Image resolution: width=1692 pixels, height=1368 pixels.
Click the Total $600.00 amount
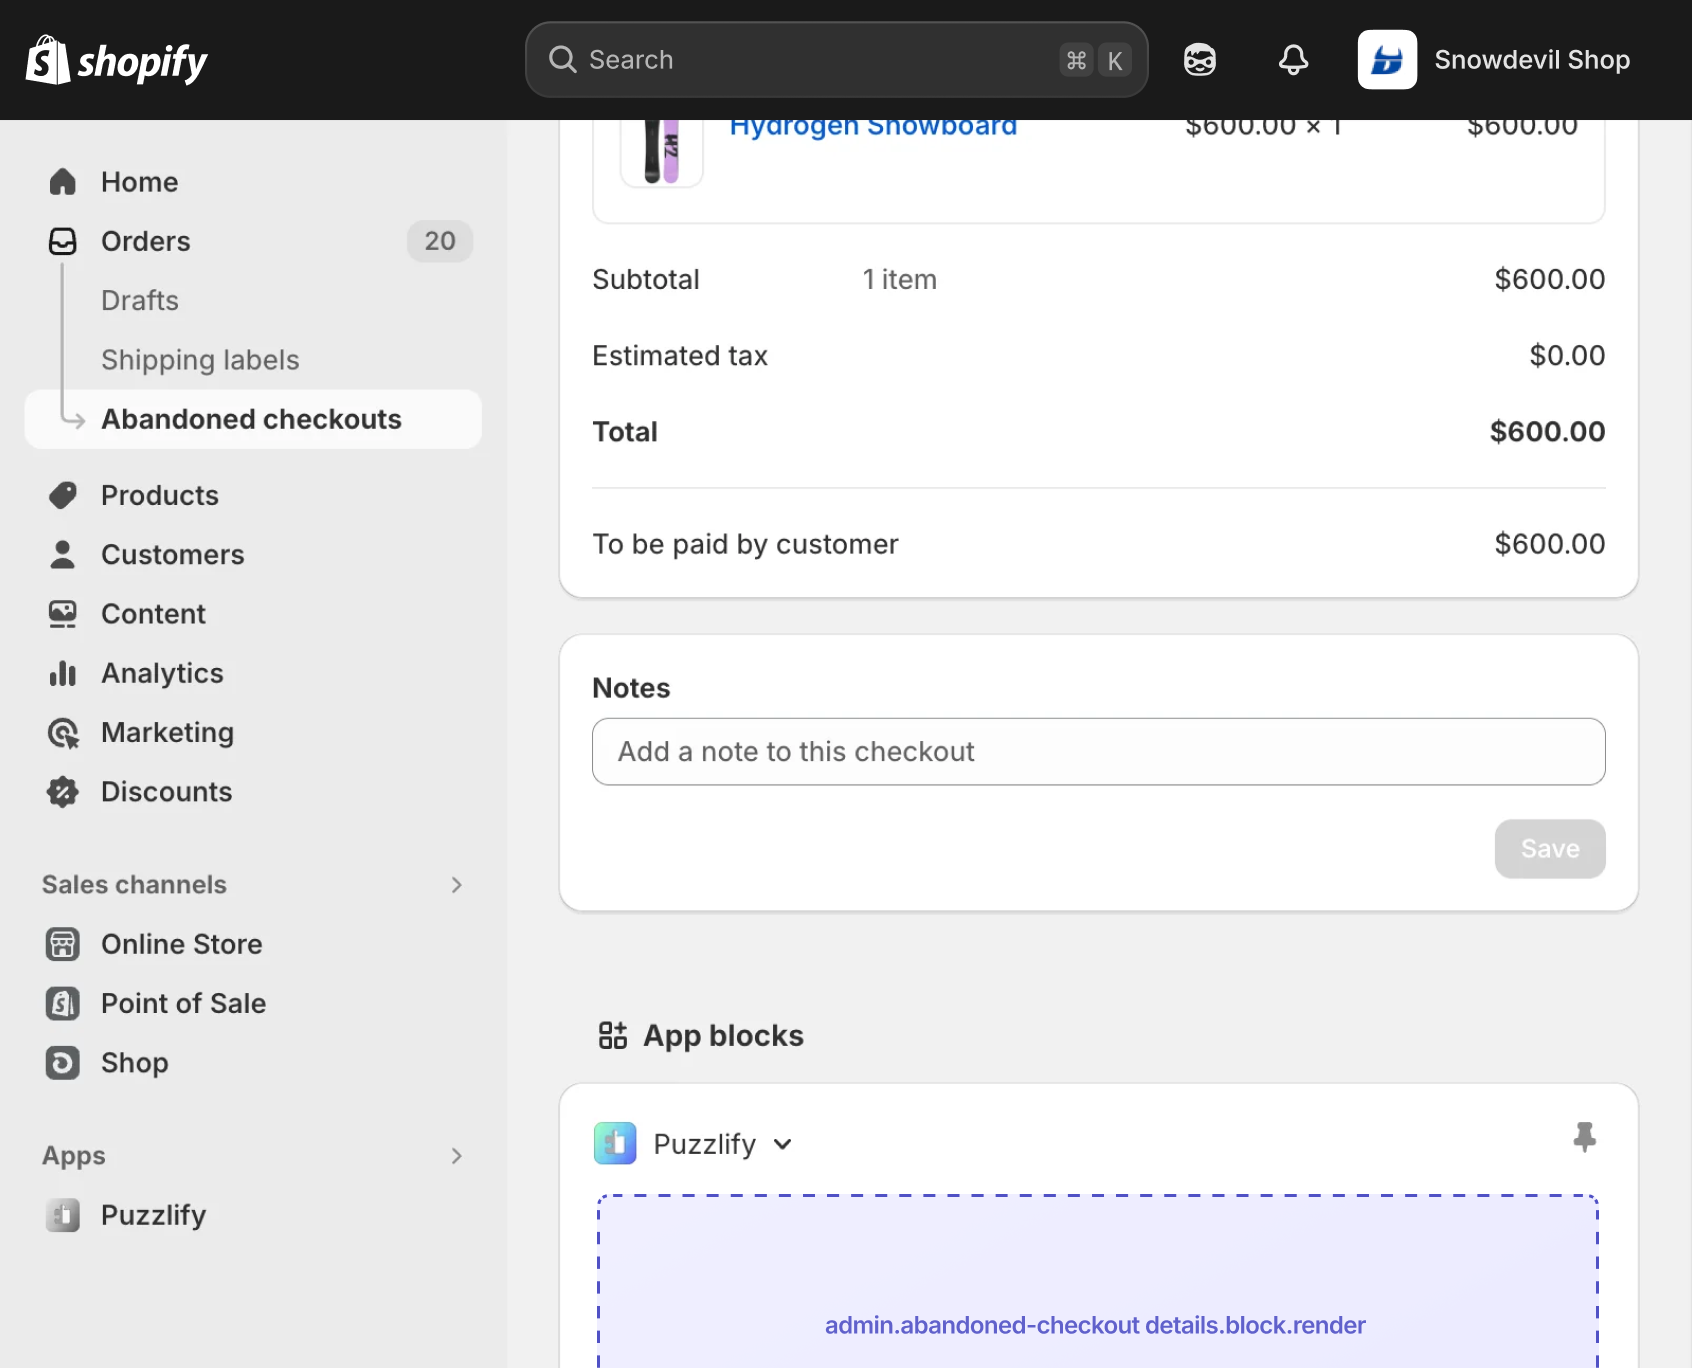pos(1547,432)
